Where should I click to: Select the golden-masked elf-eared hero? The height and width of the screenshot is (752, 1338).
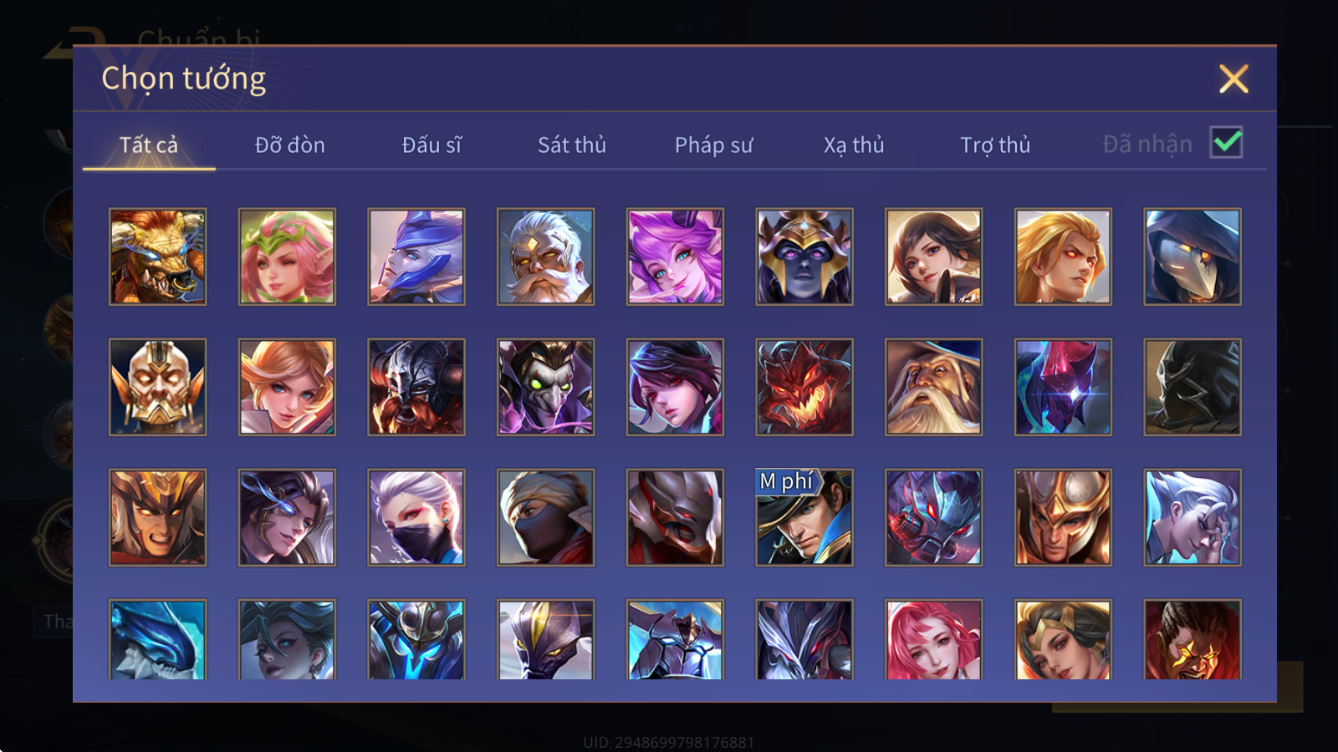157,387
